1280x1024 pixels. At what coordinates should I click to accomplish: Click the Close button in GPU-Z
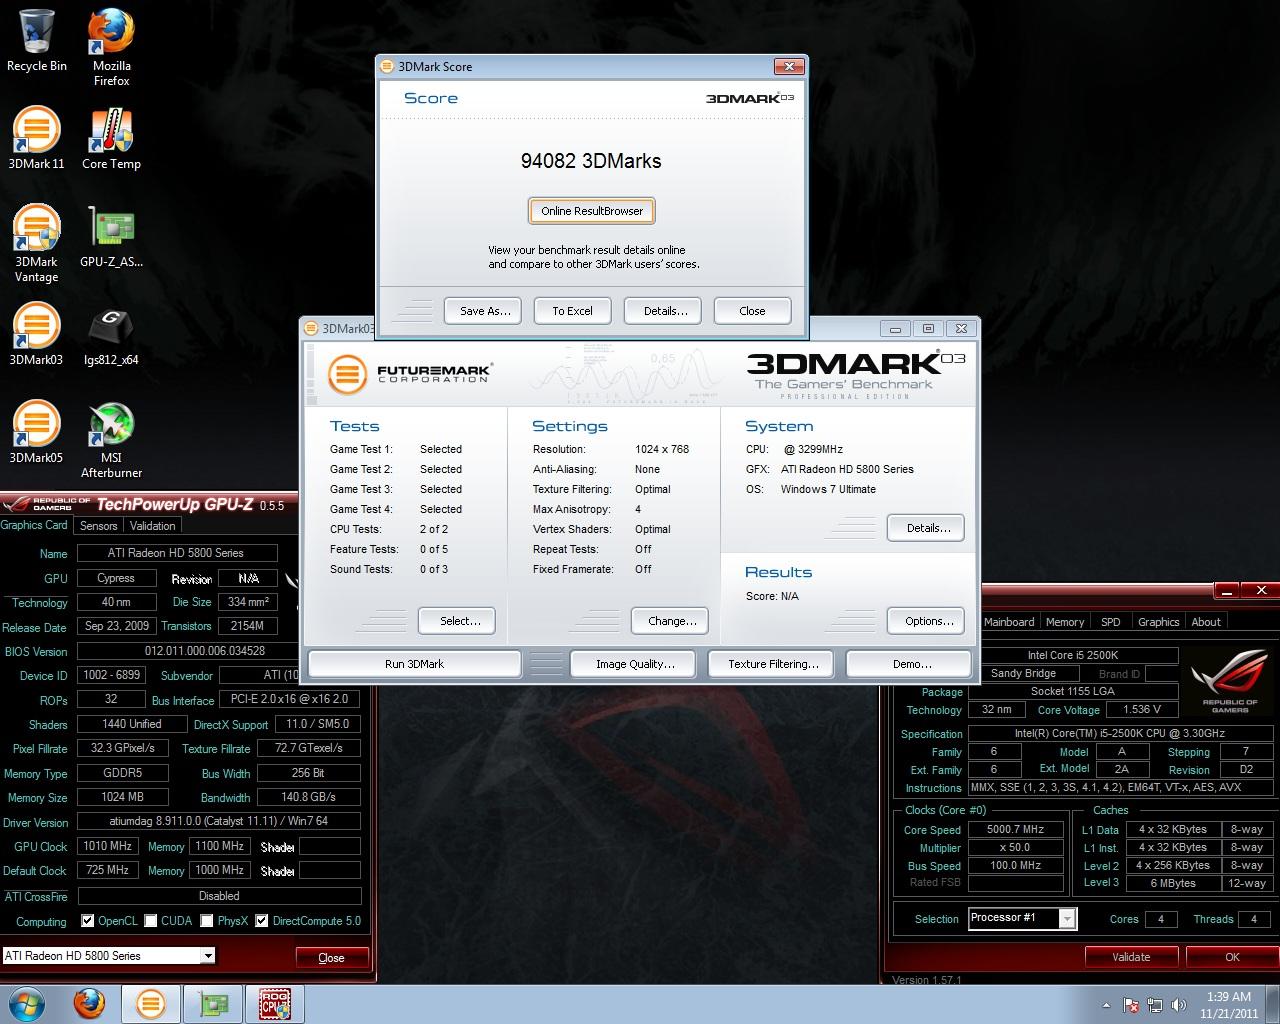pos(331,957)
